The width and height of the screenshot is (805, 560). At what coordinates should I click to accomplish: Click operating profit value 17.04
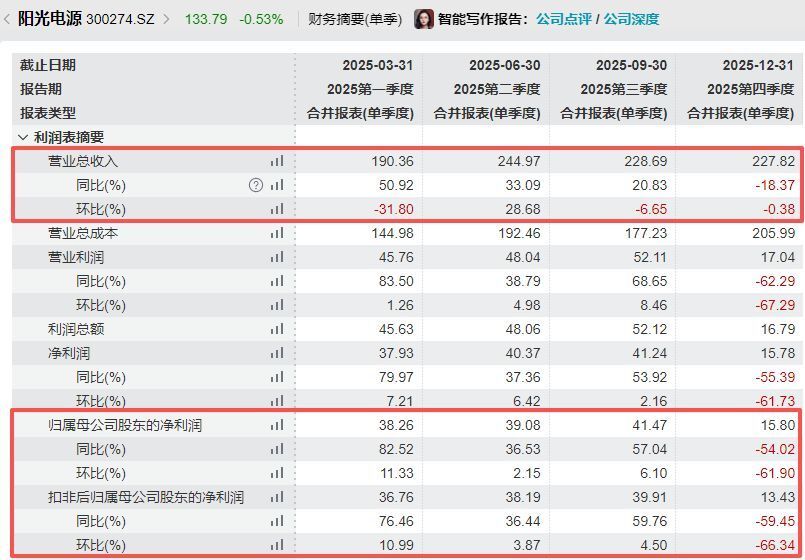coord(777,257)
